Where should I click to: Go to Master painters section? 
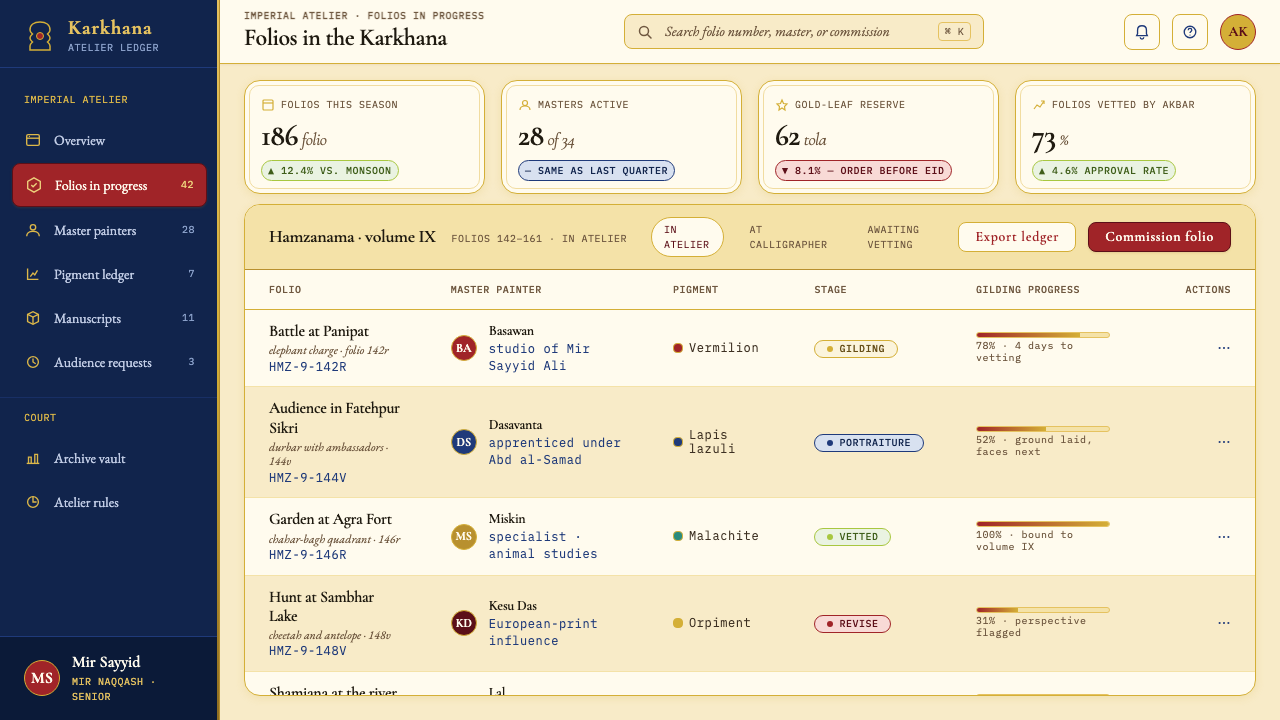pyautogui.click(x=109, y=231)
